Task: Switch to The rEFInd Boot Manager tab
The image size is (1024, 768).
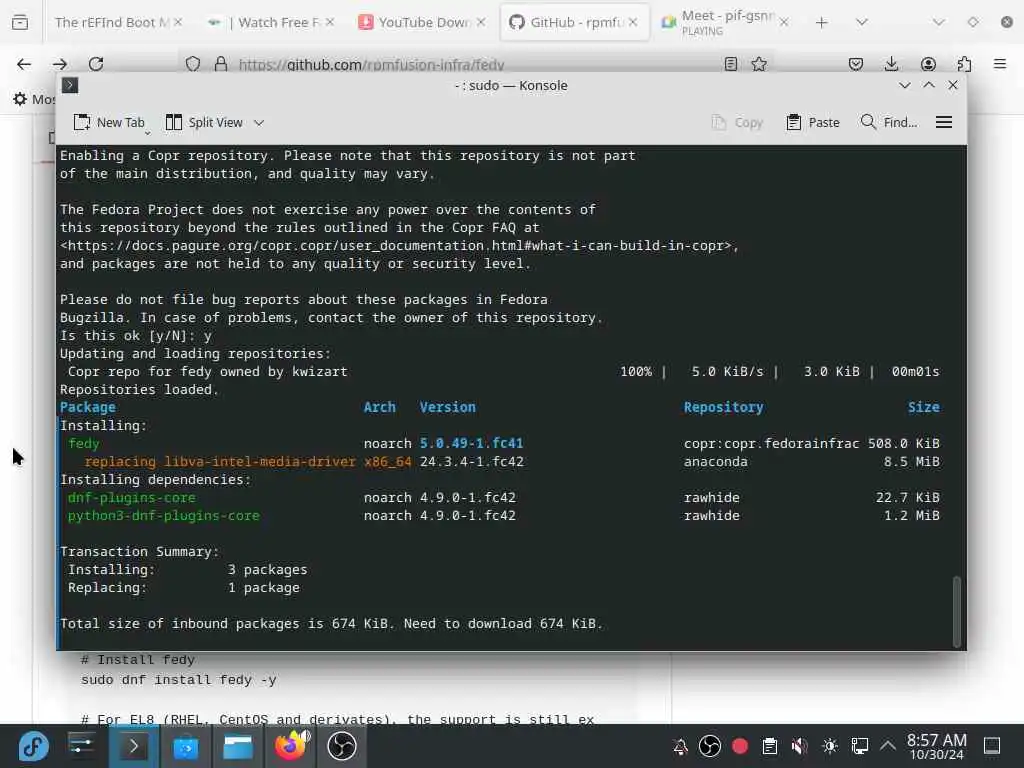Action: [111, 22]
